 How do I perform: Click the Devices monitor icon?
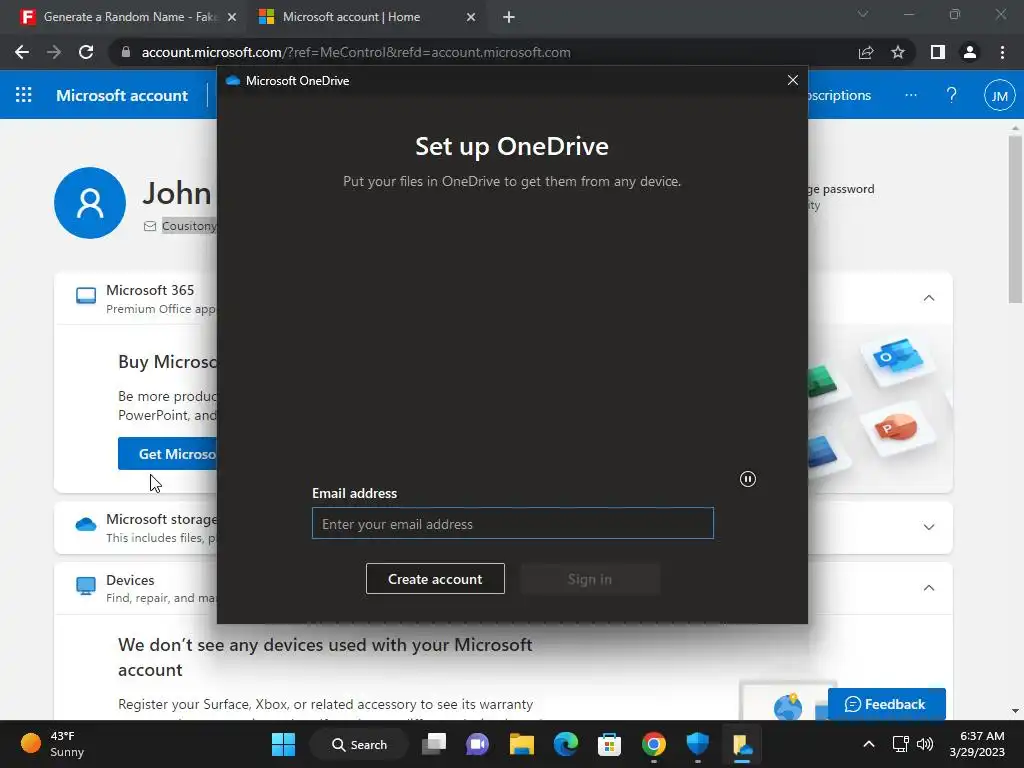86,585
